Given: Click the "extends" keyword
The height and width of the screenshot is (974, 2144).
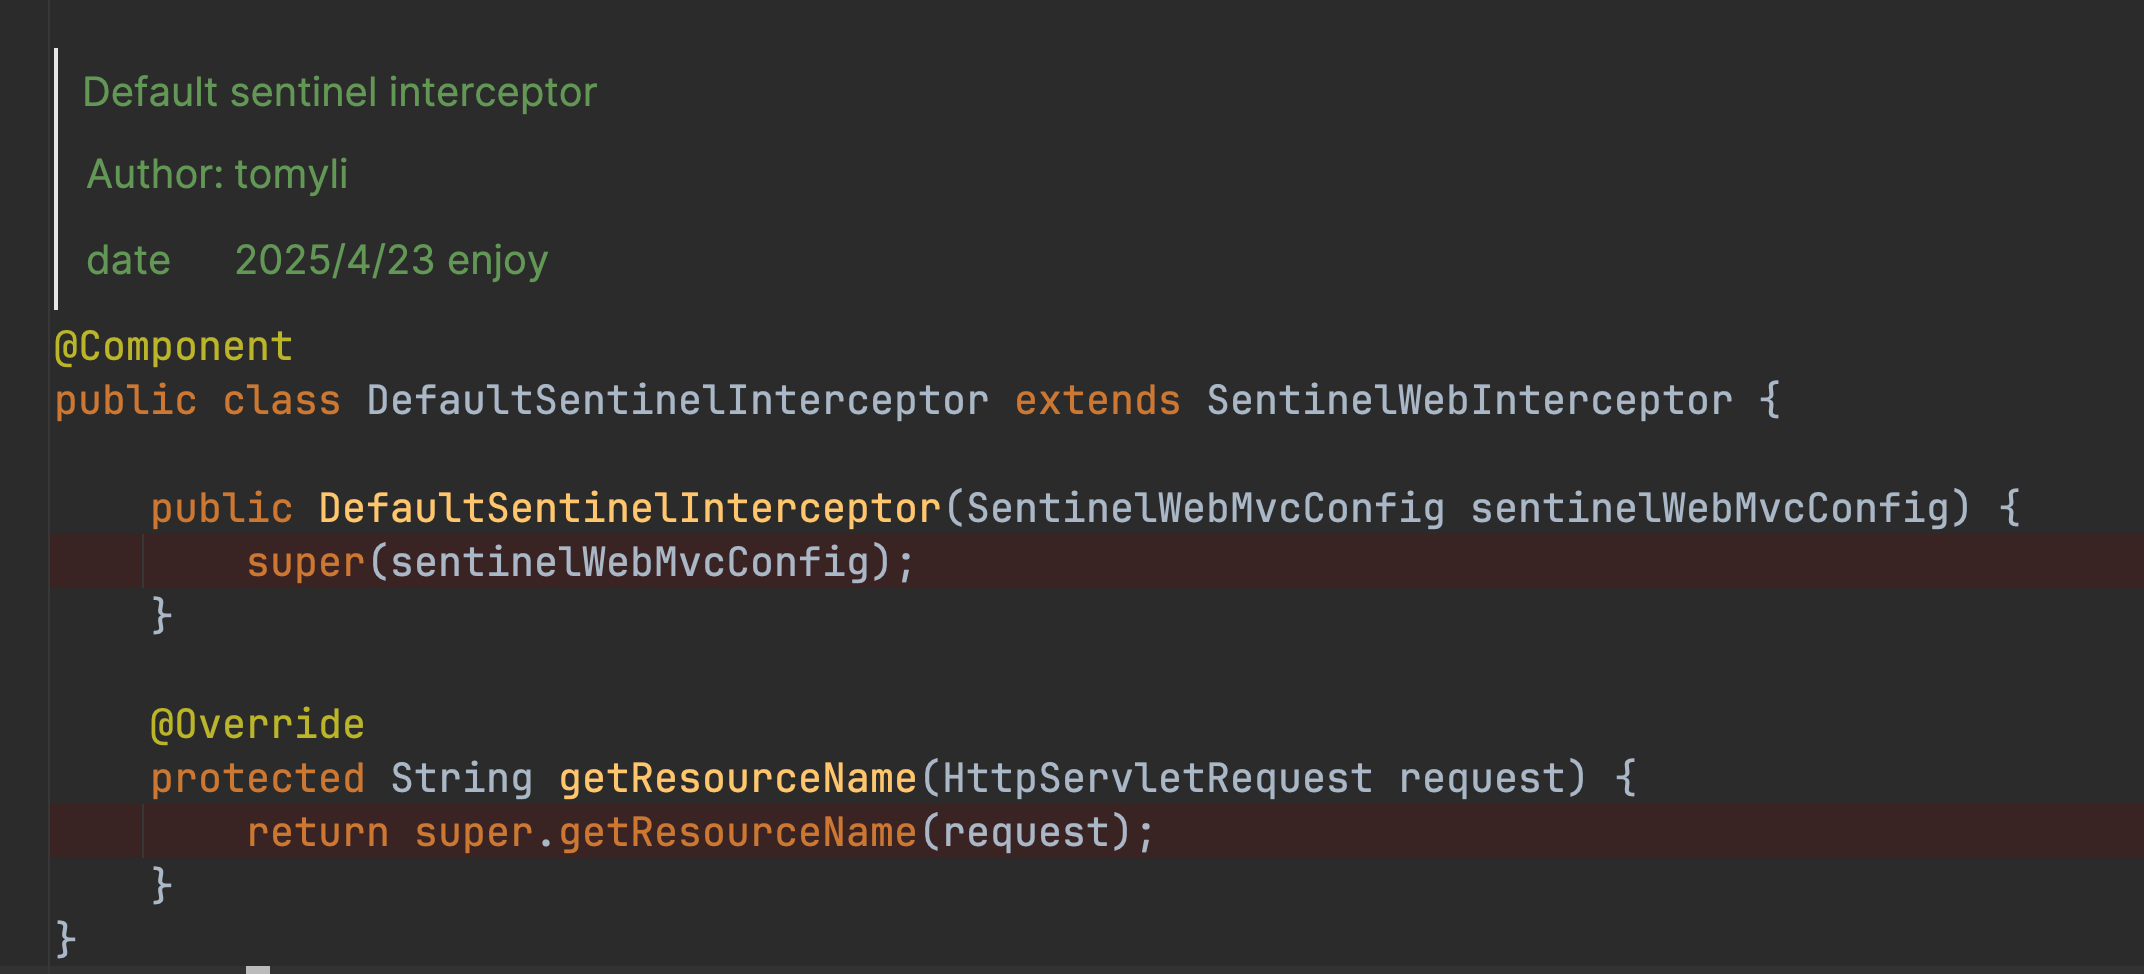Looking at the screenshot, I should [1097, 401].
